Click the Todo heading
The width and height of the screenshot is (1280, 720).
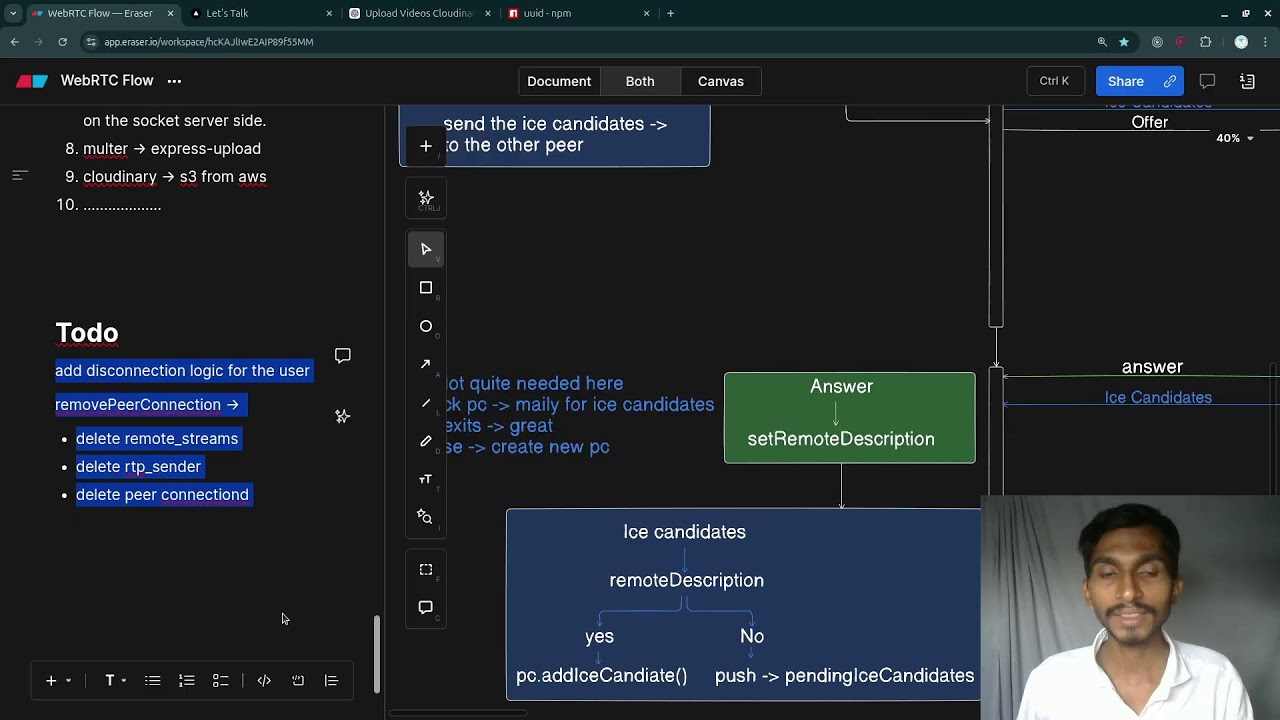click(x=87, y=333)
